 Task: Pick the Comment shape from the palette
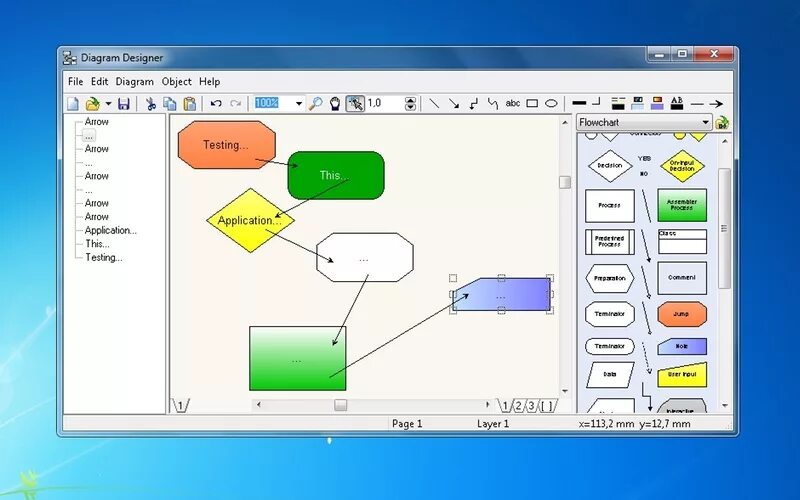[682, 278]
